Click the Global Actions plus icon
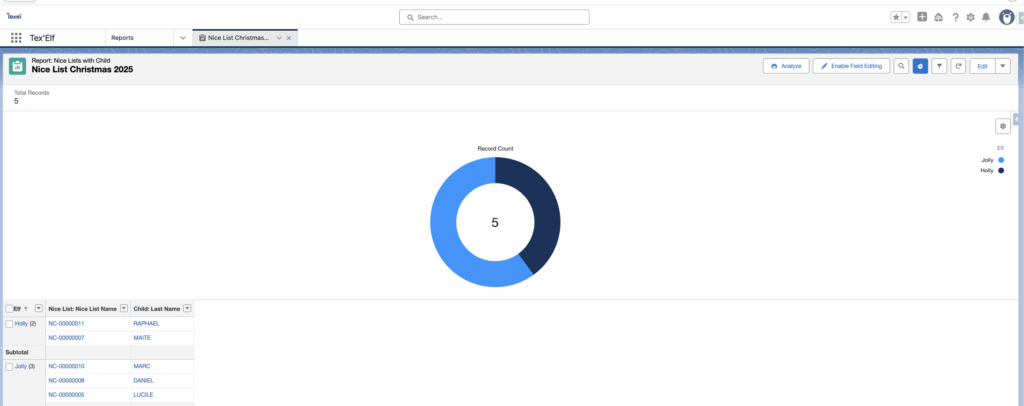The image size is (1024, 406). coord(922,17)
